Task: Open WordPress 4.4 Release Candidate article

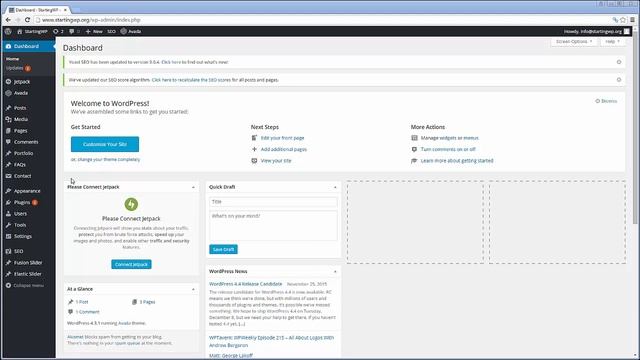Action: pyautogui.click(x=245, y=284)
